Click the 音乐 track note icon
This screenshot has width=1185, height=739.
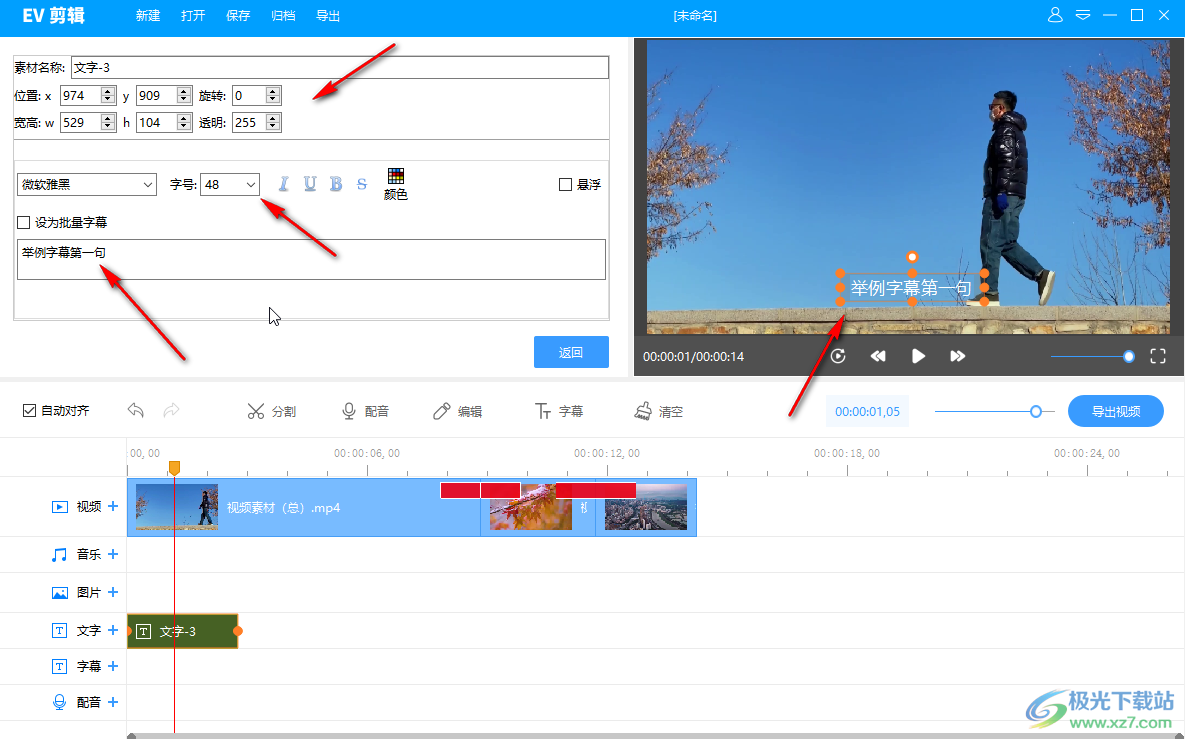tap(59, 555)
